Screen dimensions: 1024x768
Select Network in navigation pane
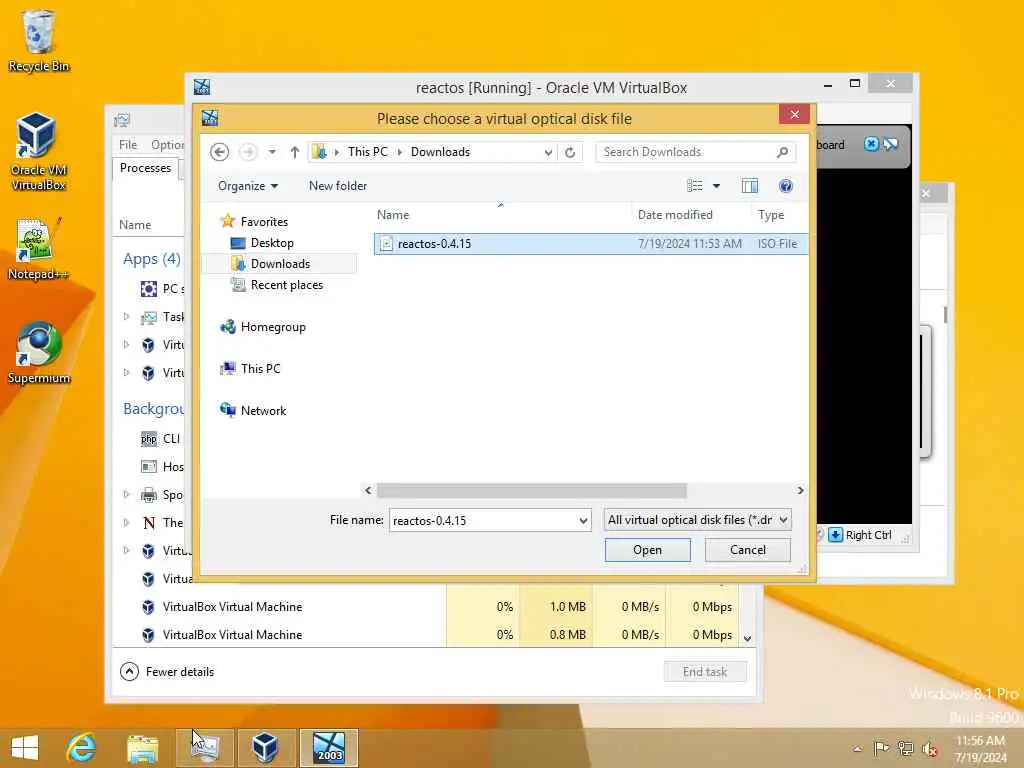click(263, 411)
